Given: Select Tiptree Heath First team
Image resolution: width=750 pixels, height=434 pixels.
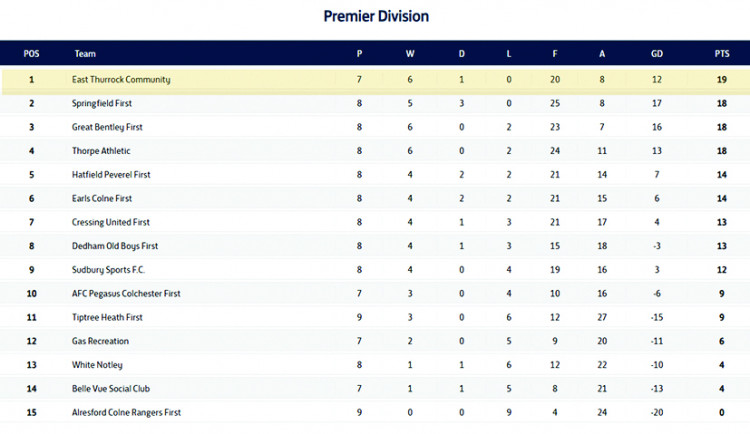Looking at the screenshot, I should pyautogui.click(x=107, y=317).
